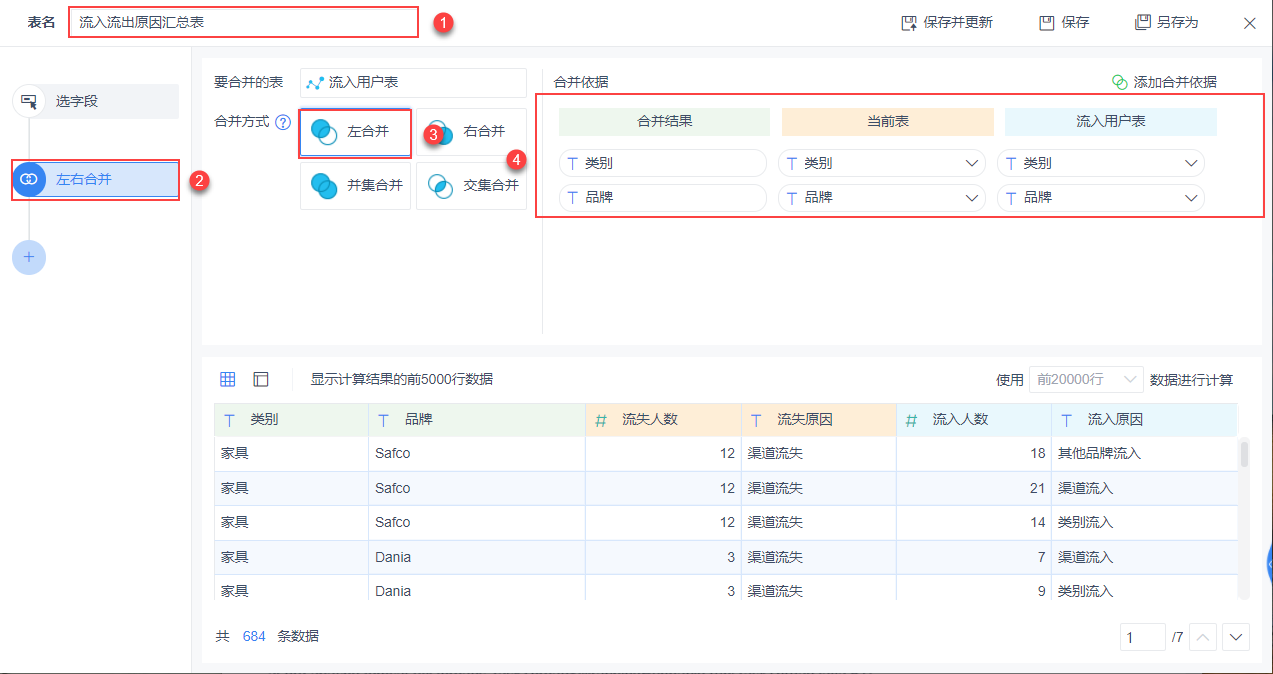Choose 右合并 merge method
Image resolution: width=1273 pixels, height=674 pixels.
point(471,132)
